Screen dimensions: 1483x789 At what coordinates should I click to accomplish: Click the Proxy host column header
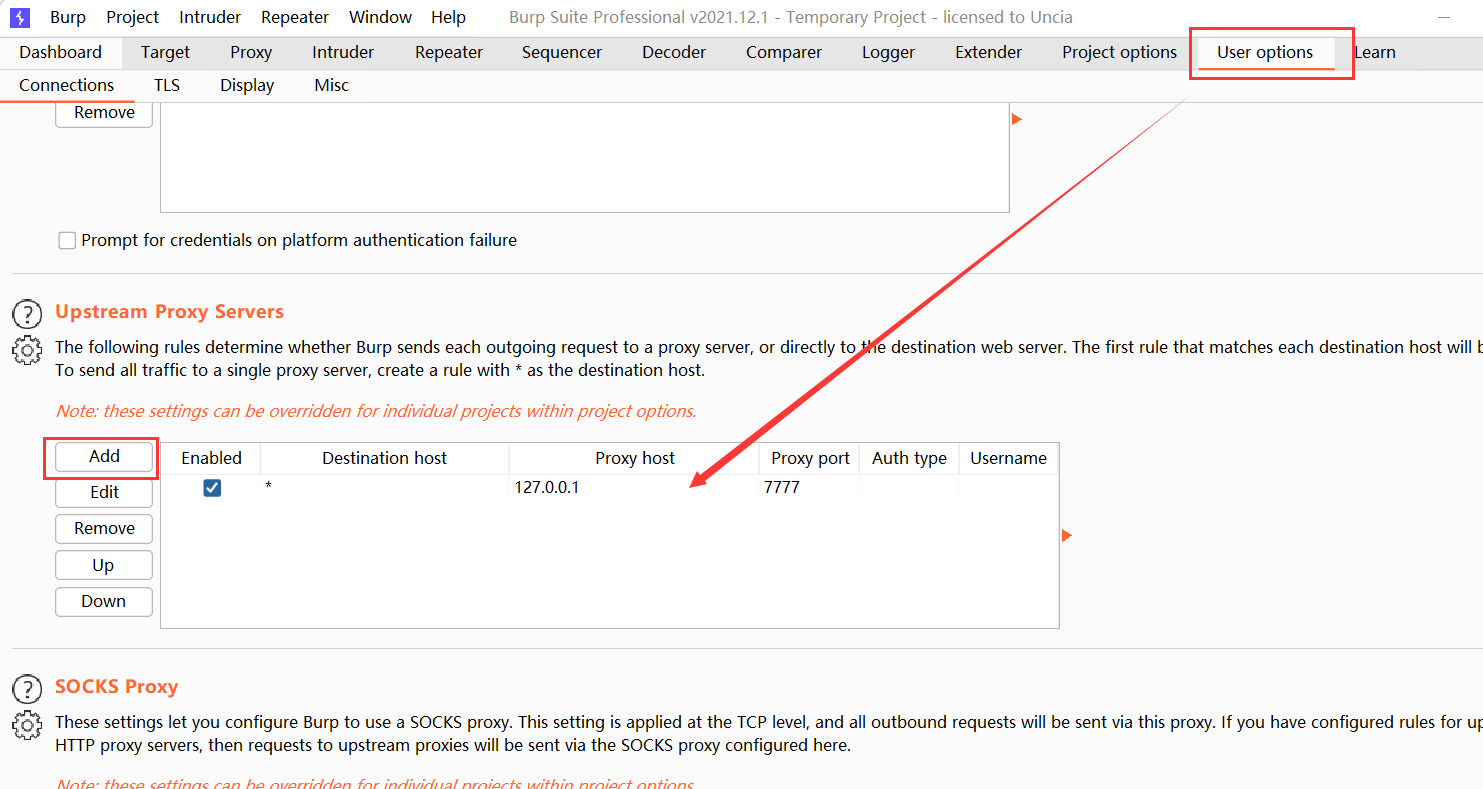[x=635, y=458]
